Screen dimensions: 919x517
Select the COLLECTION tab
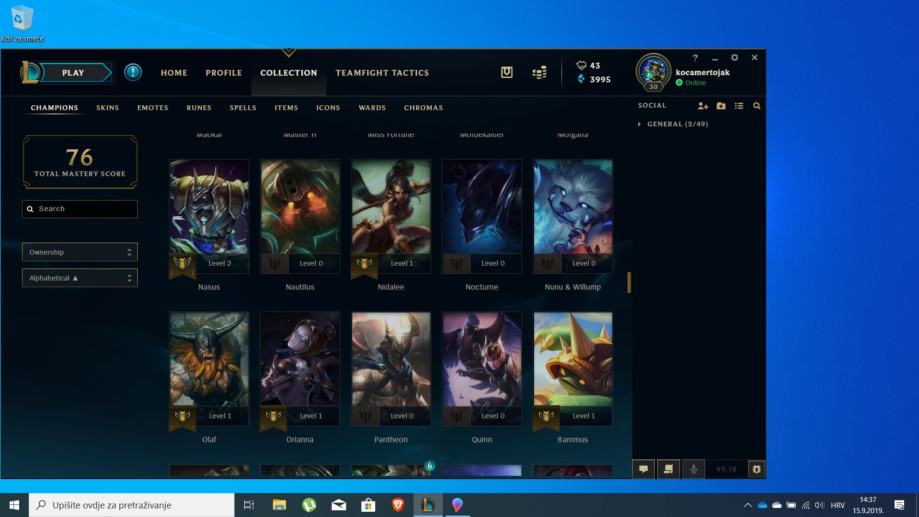click(288, 73)
